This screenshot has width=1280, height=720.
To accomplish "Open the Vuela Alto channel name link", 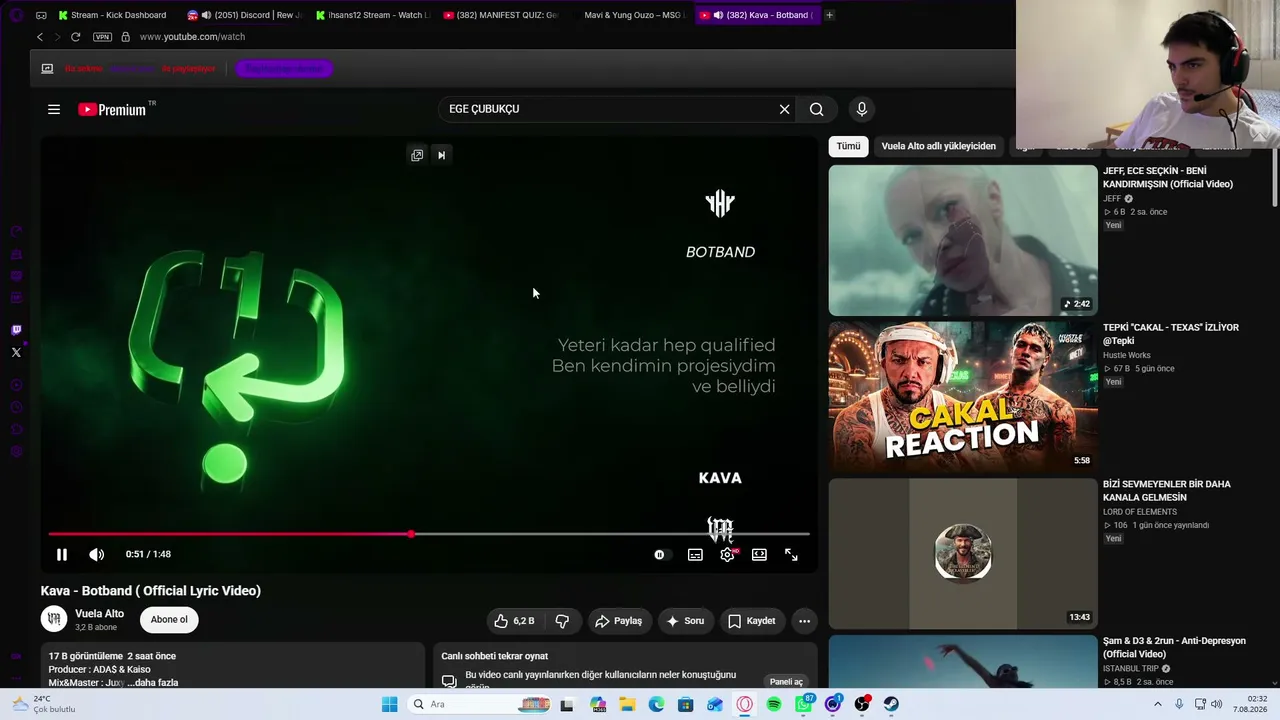I will (x=100, y=614).
